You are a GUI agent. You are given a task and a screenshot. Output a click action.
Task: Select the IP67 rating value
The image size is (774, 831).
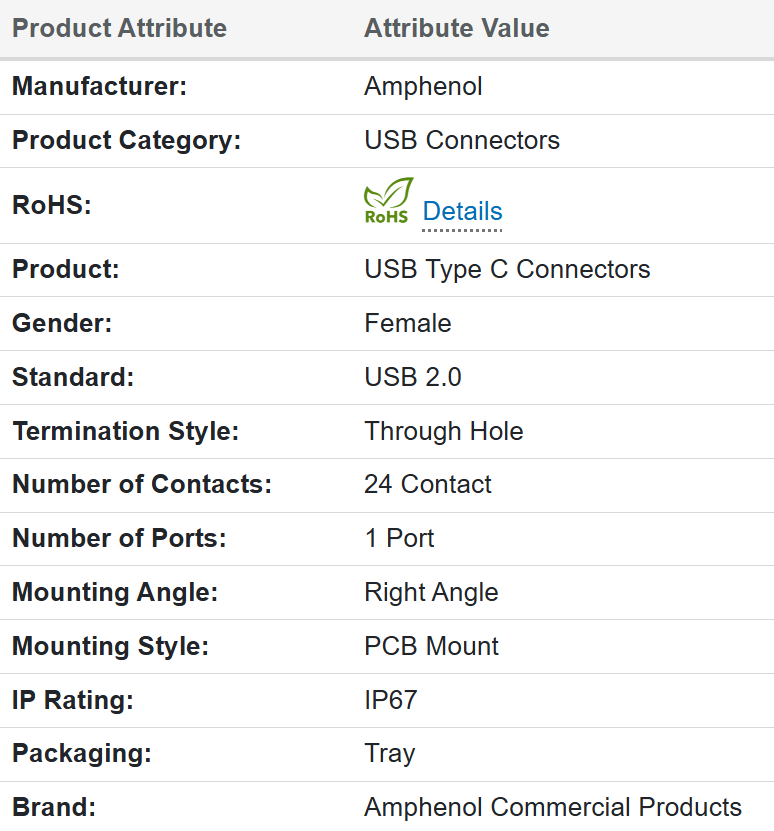click(x=390, y=701)
